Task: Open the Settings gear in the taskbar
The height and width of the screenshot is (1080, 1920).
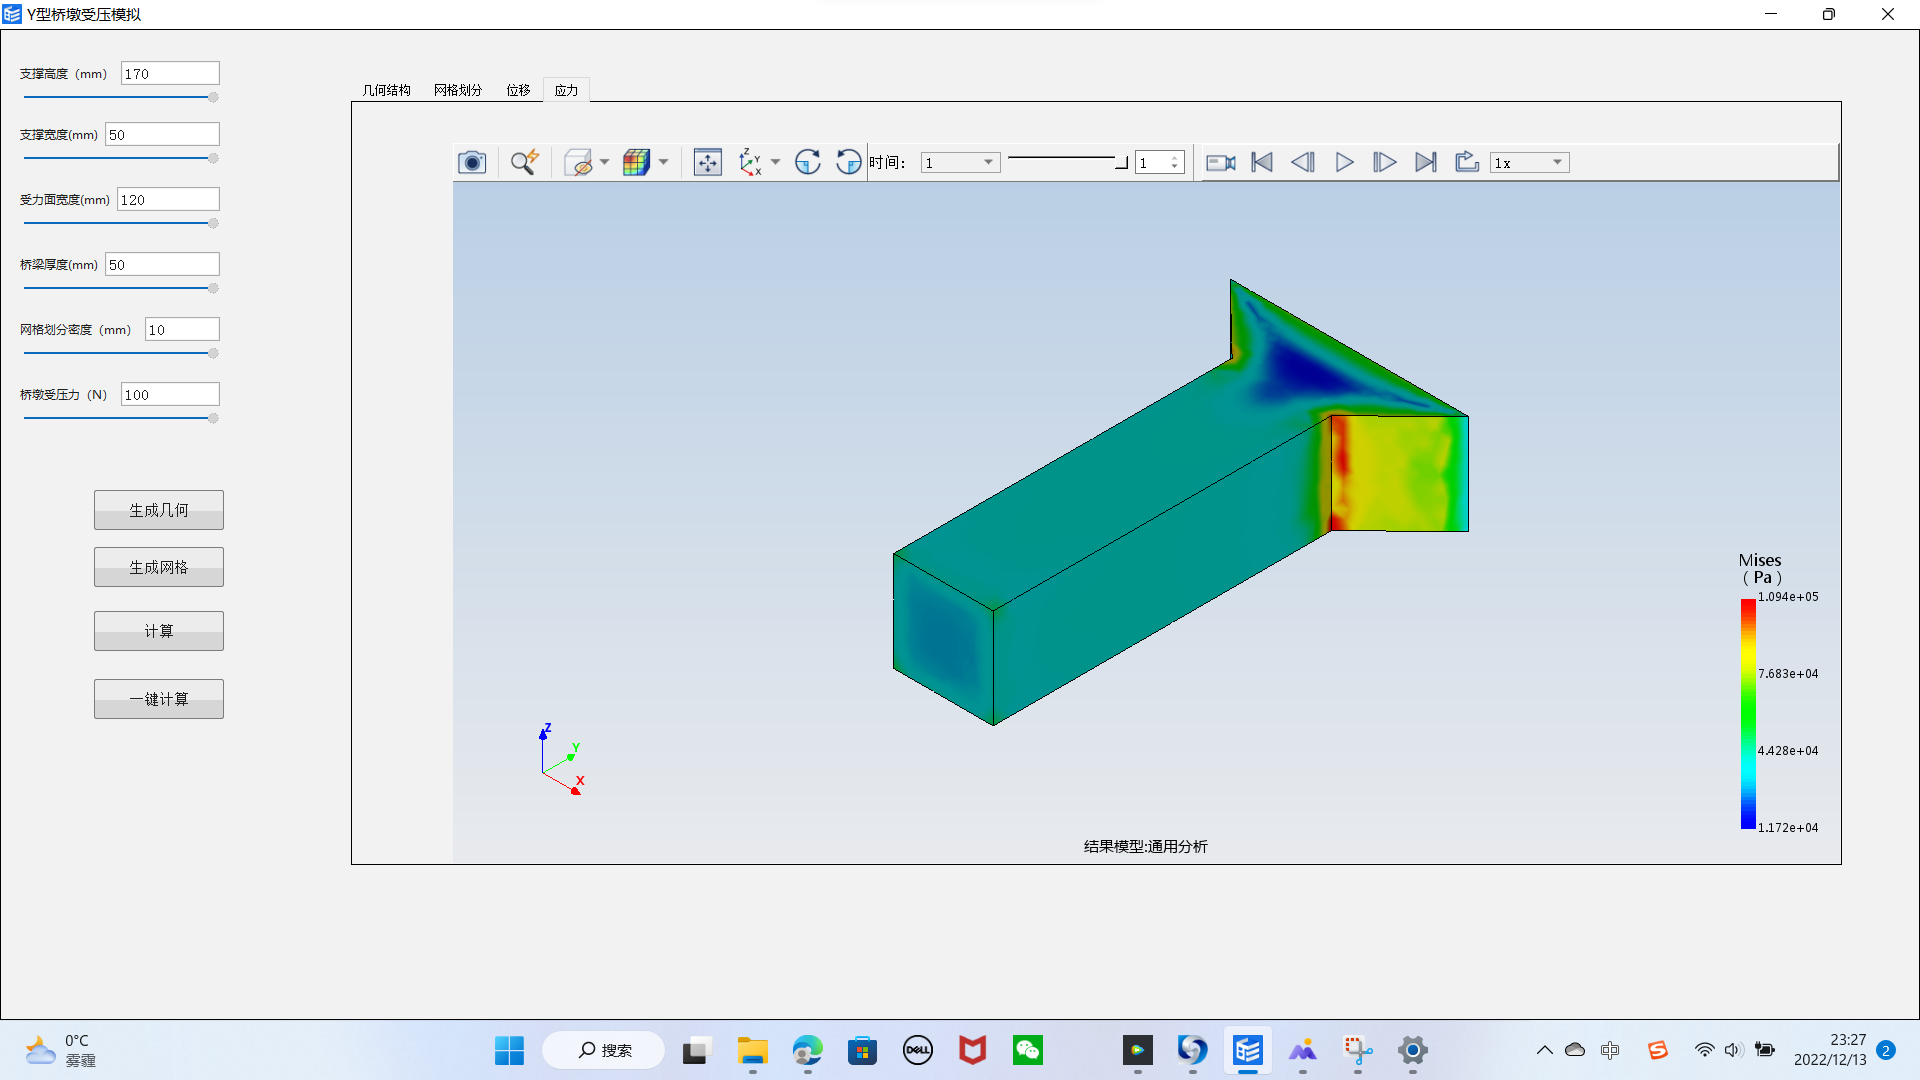Action: pyautogui.click(x=1412, y=1050)
